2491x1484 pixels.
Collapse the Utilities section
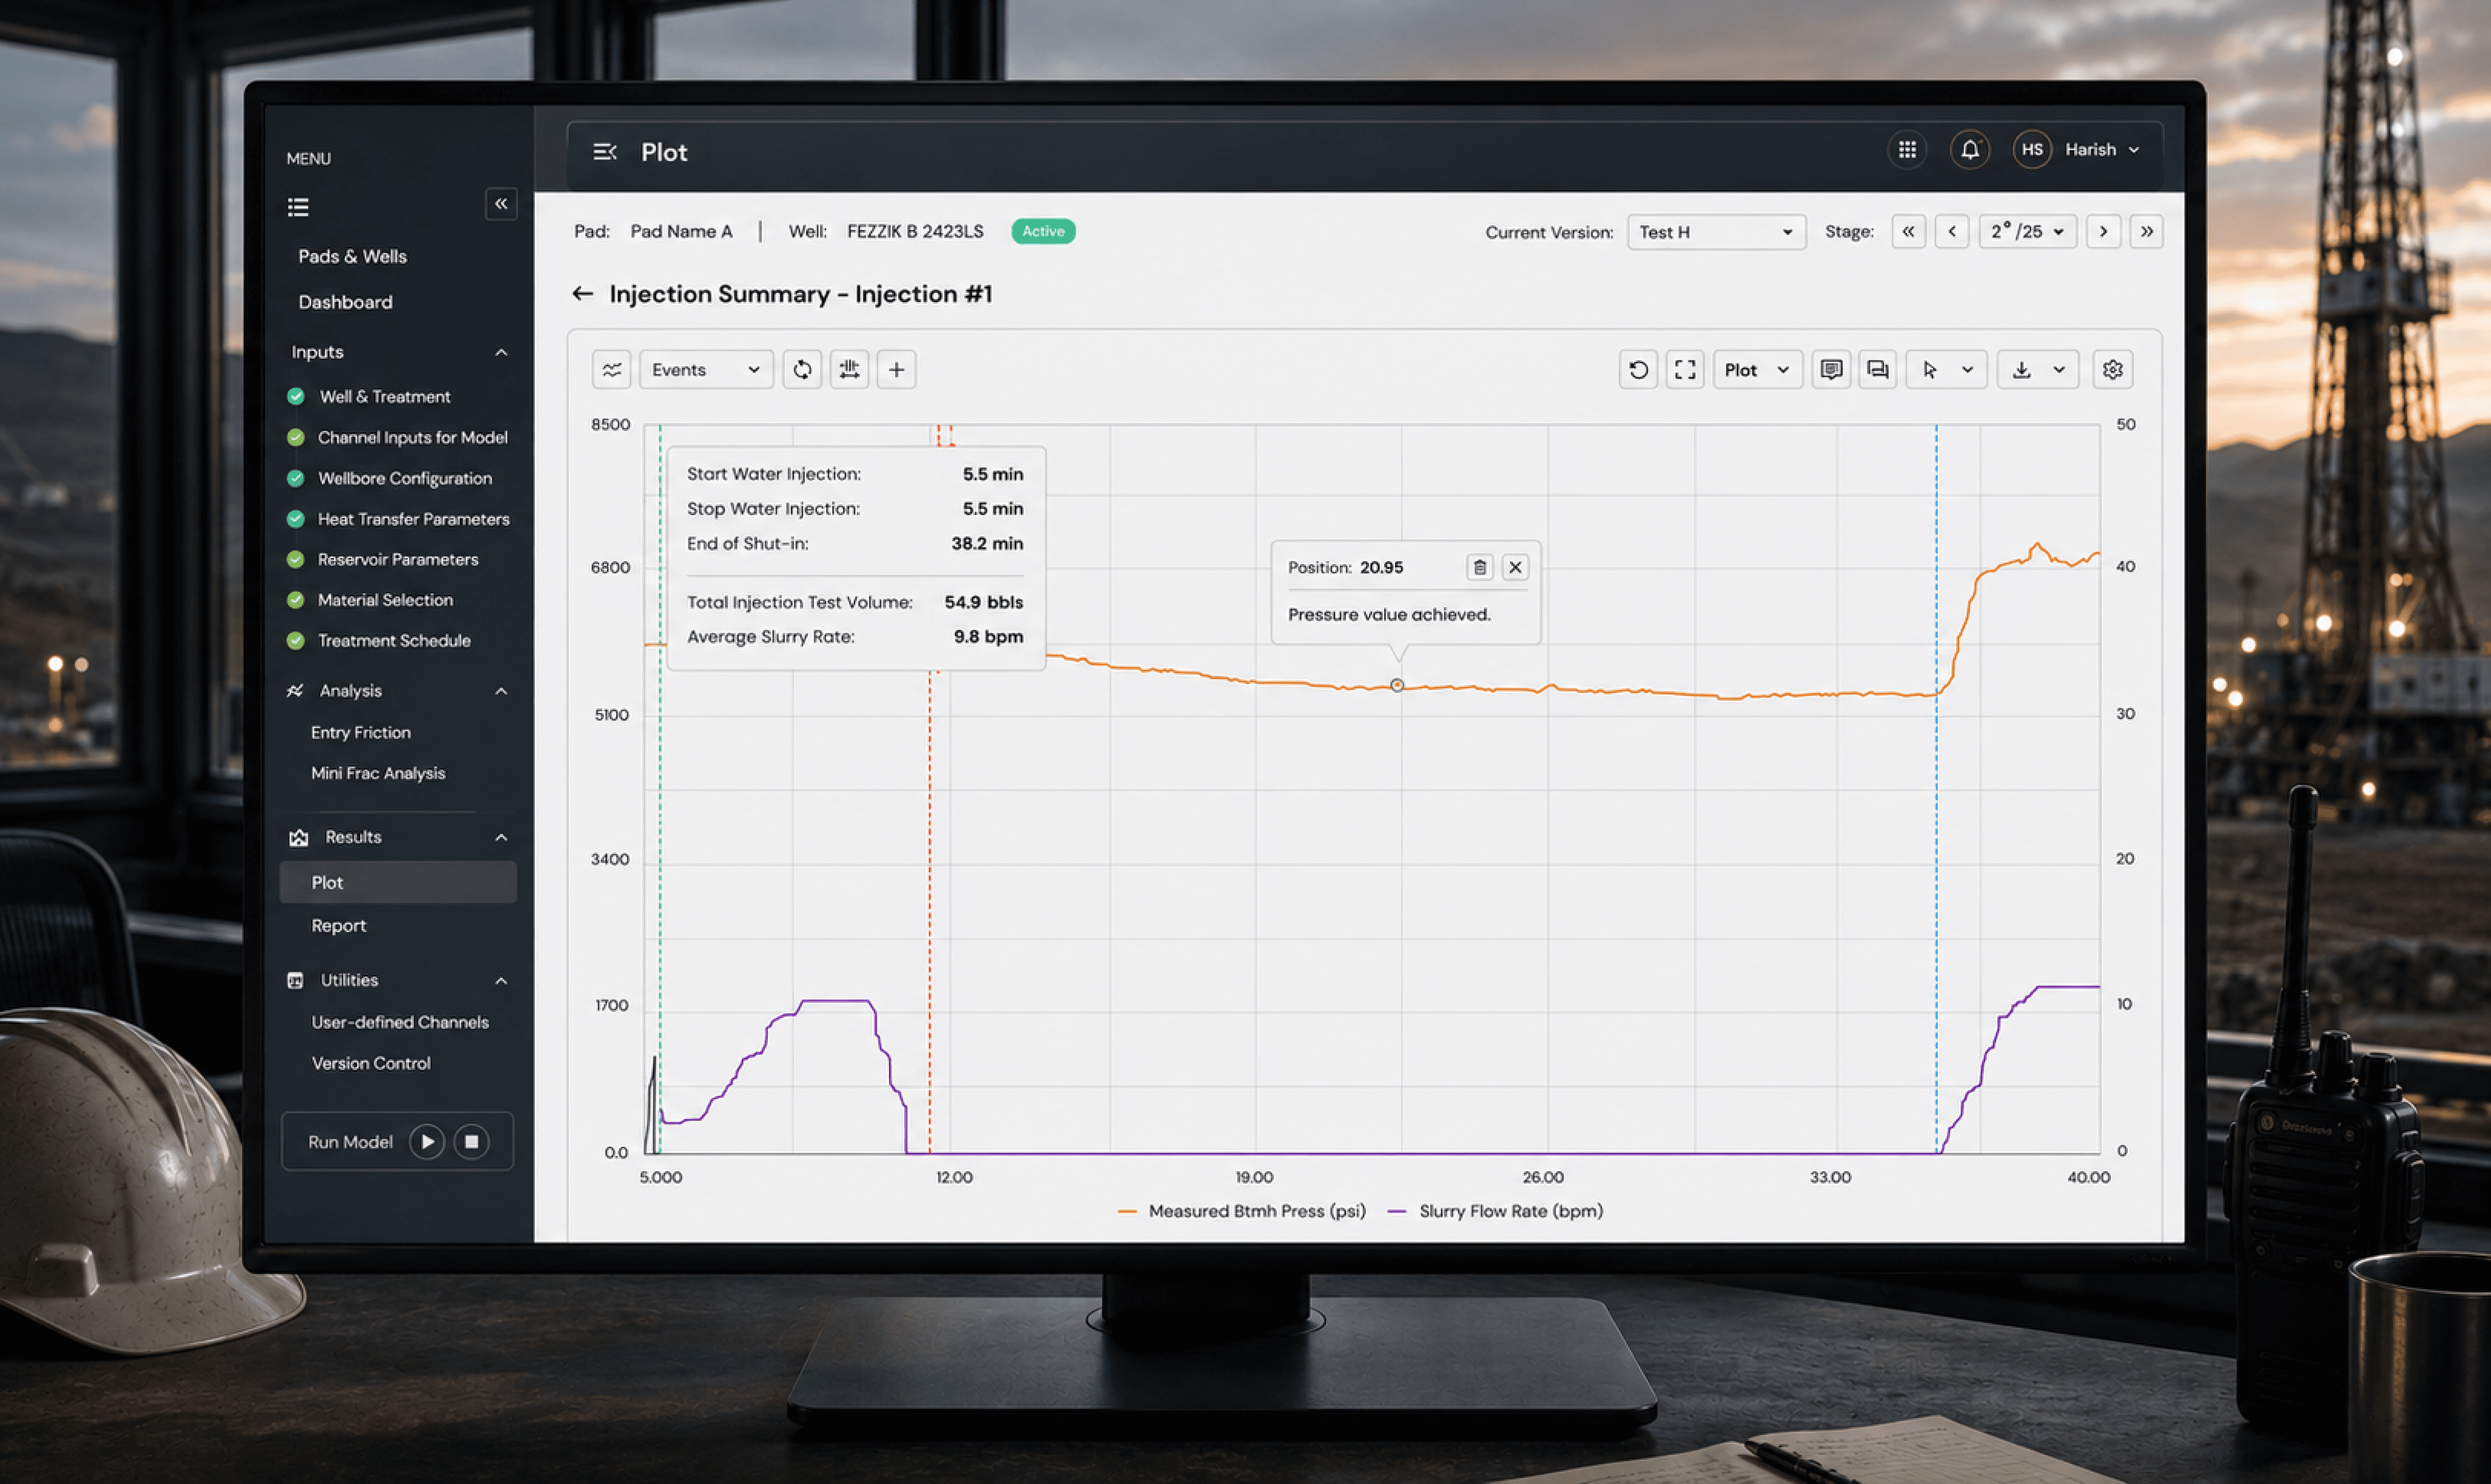[501, 981]
